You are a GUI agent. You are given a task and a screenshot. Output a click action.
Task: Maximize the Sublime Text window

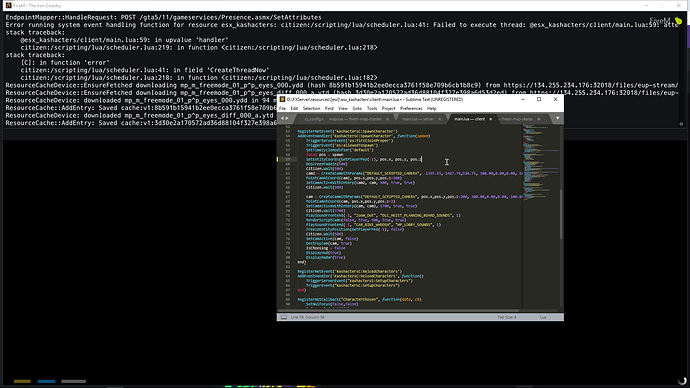(539, 99)
